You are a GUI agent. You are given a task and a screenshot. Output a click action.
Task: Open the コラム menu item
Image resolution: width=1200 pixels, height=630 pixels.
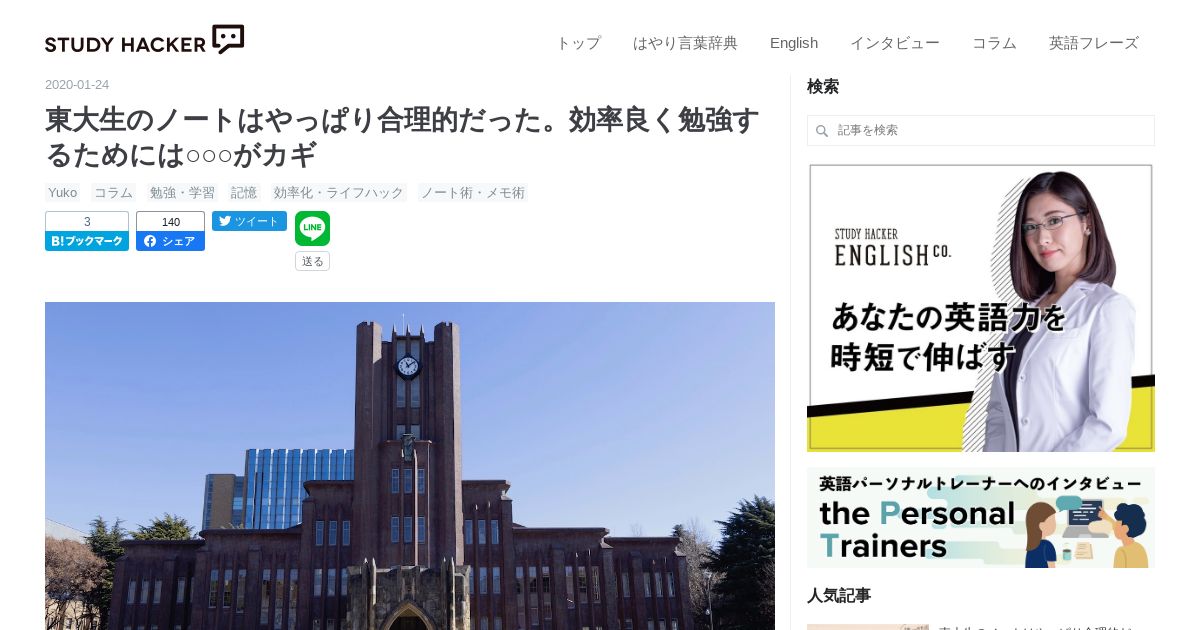pyautogui.click(x=994, y=43)
